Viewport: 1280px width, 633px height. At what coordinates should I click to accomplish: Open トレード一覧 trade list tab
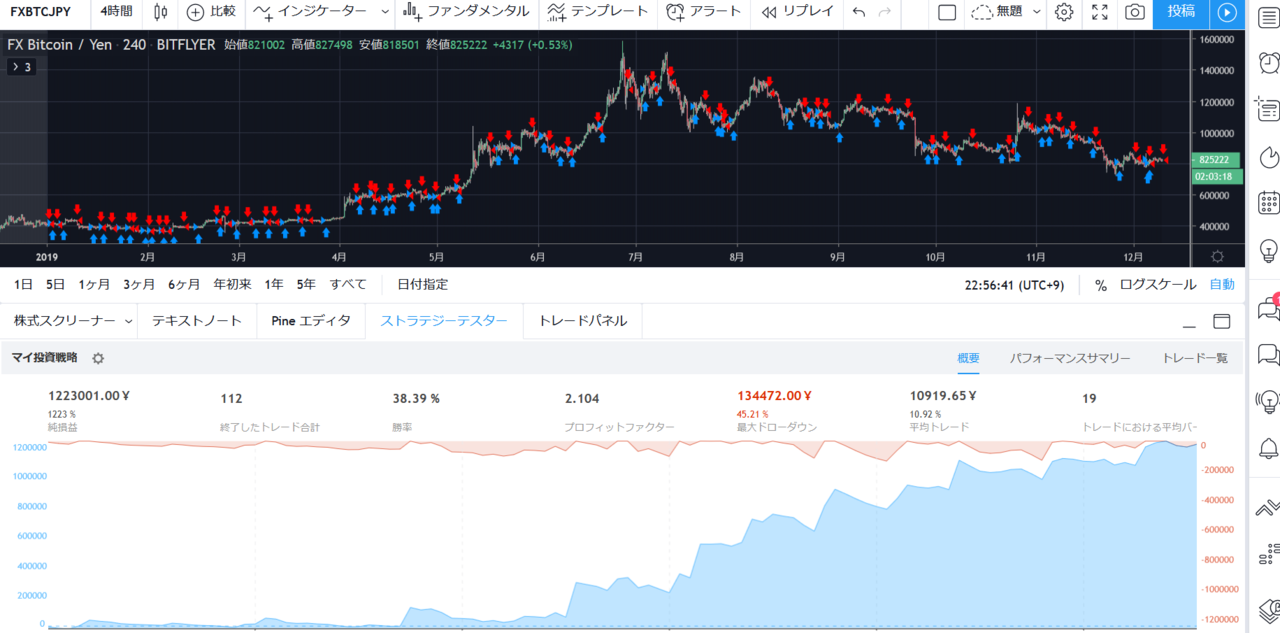1195,358
